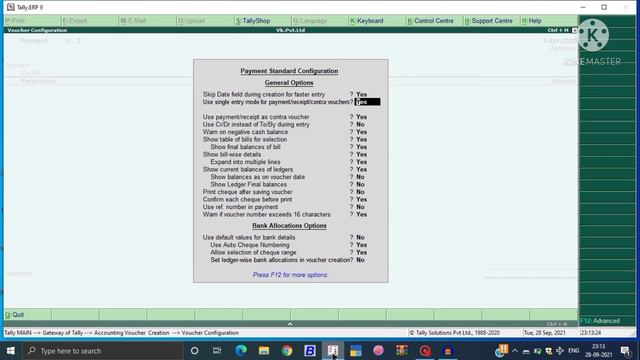Toggle Use Cr/Dr instead of To/By value
Viewport: 640px width, 360px height.
pyautogui.click(x=360, y=124)
